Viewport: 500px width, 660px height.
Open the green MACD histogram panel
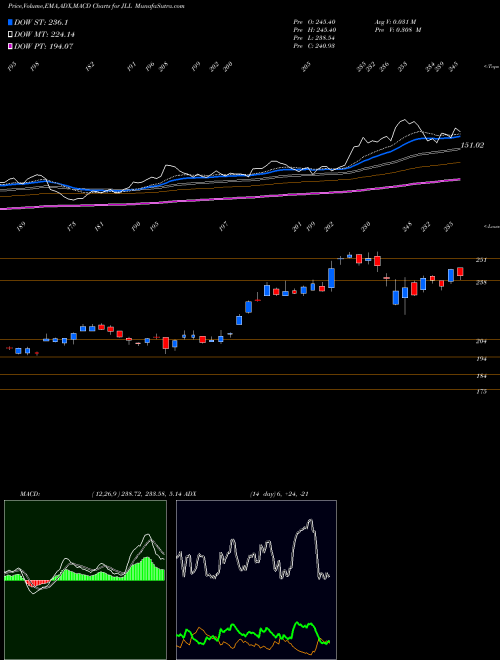[85, 580]
